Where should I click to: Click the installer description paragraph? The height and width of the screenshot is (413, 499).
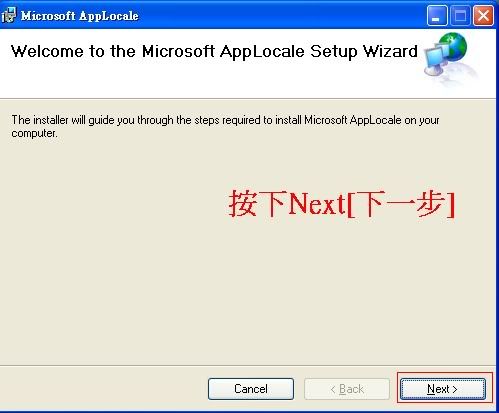point(225,126)
